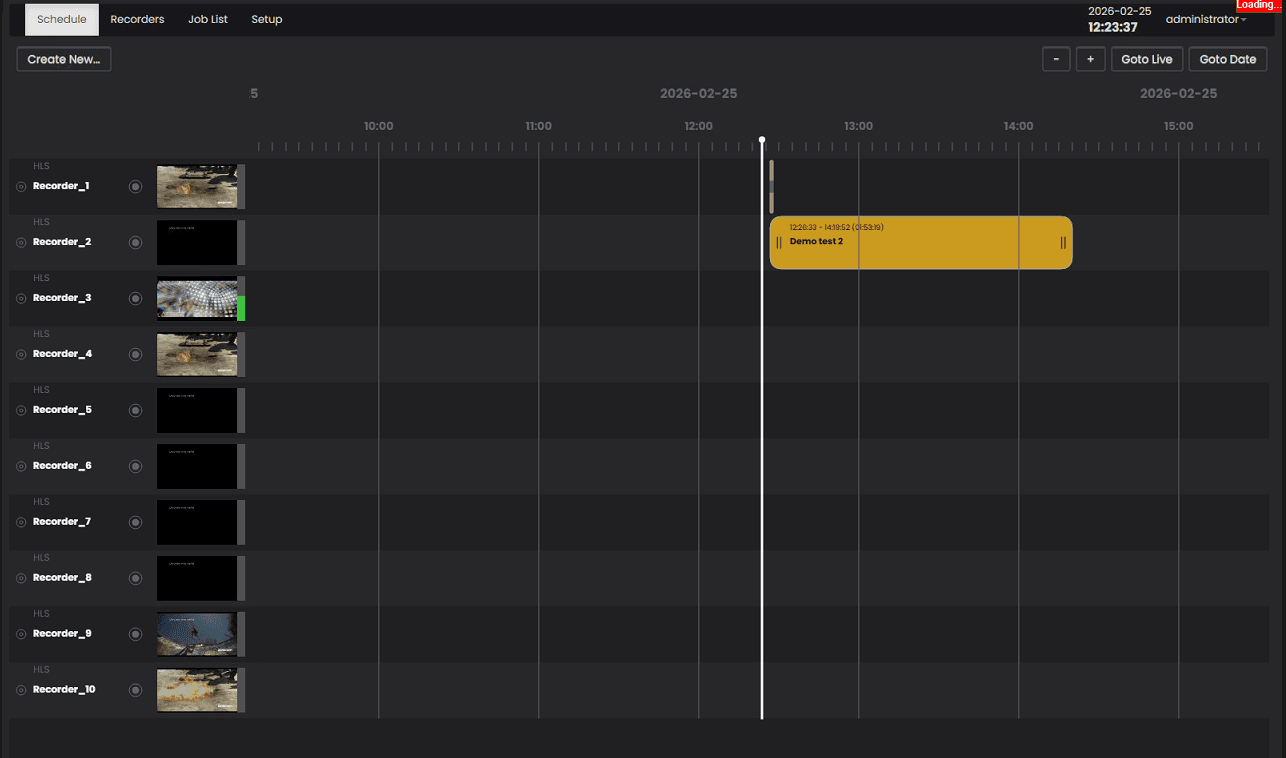1286x758 pixels.
Task: Click the right trim handle of Demo test 2
Action: click(1060, 242)
